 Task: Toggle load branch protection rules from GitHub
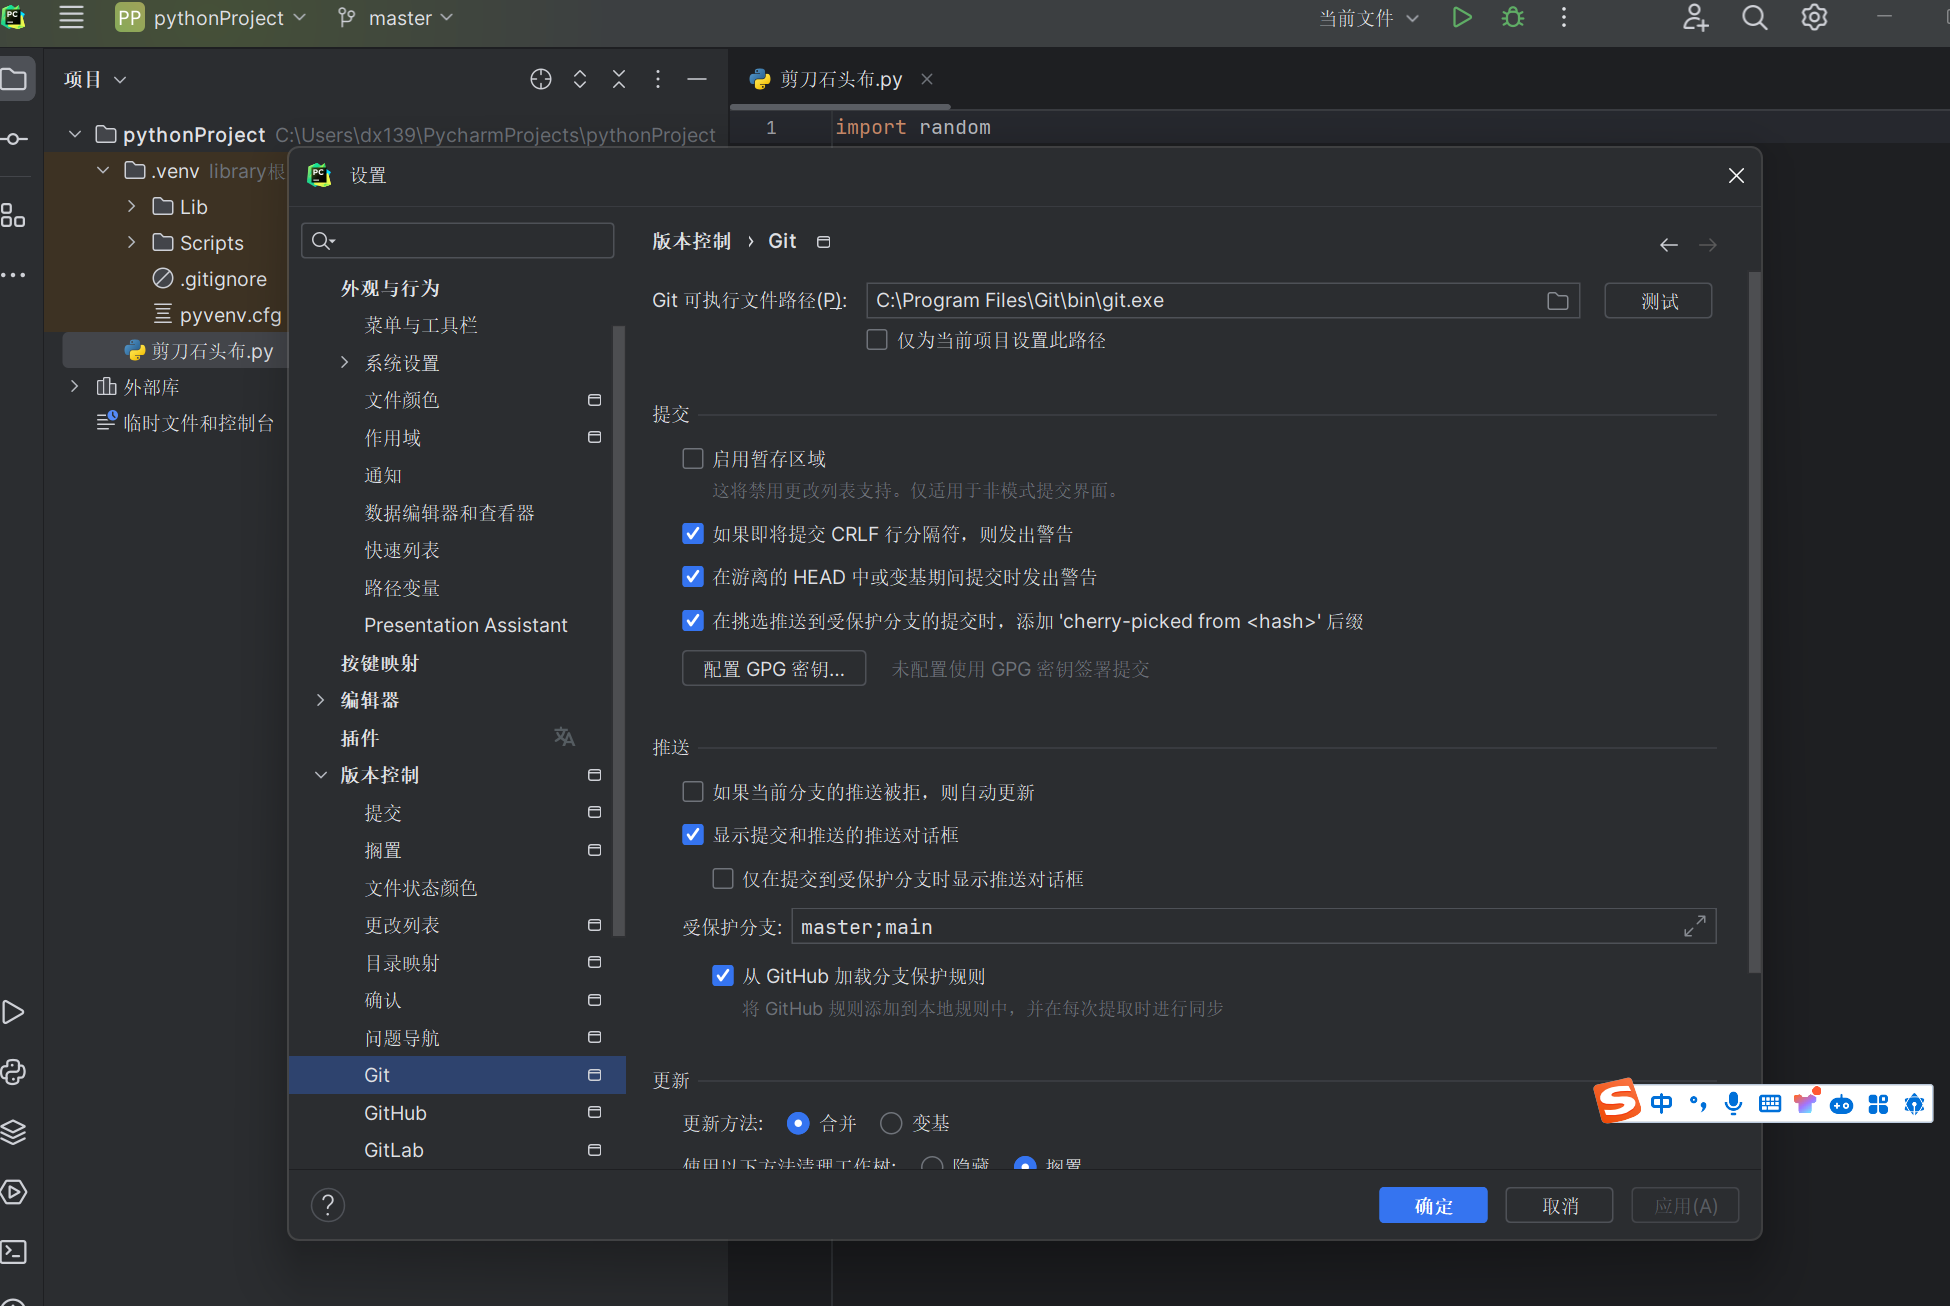point(723,976)
